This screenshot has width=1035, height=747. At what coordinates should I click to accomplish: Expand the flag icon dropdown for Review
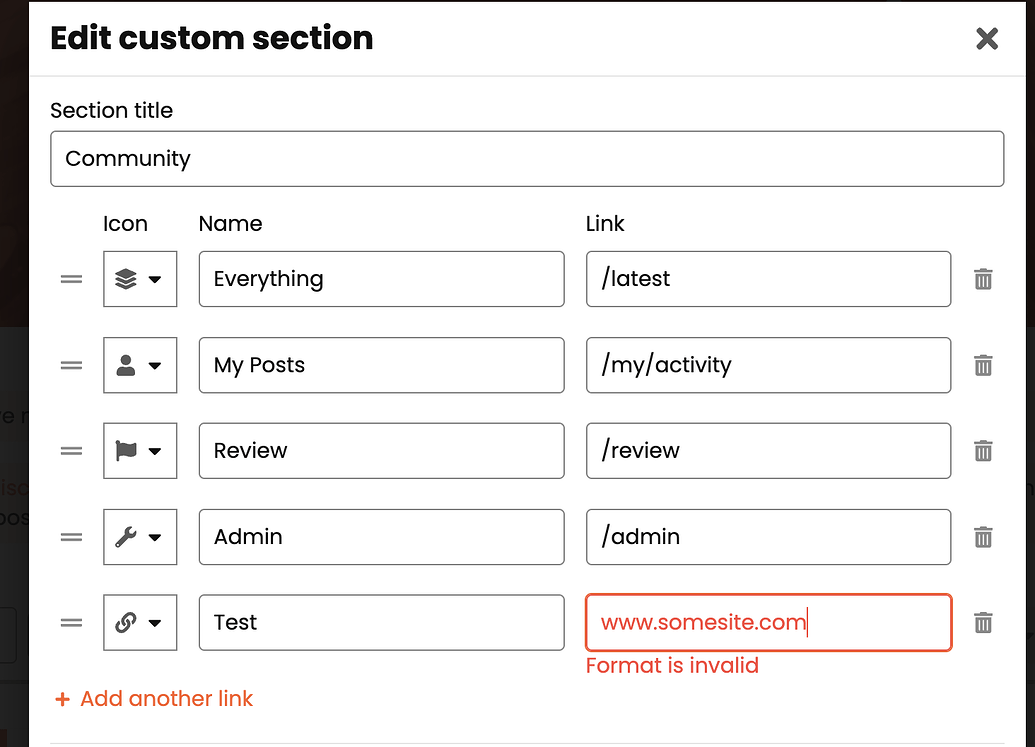140,451
